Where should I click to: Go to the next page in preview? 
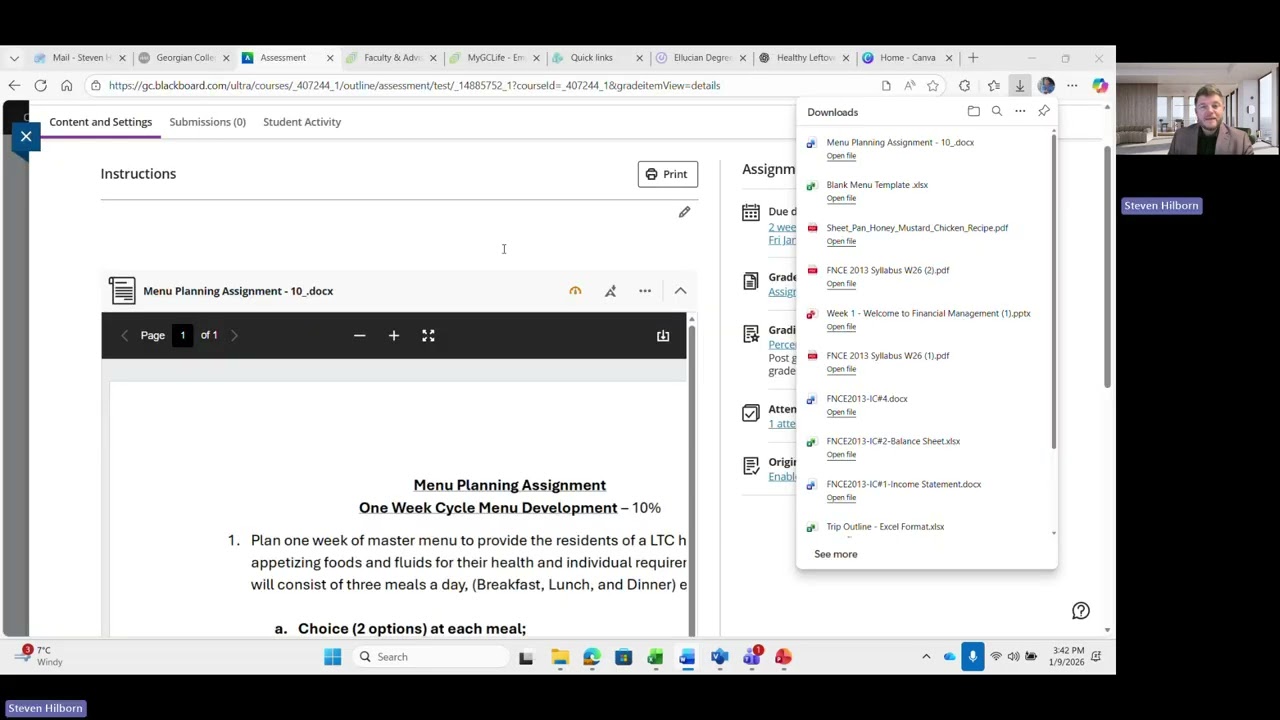(x=234, y=336)
